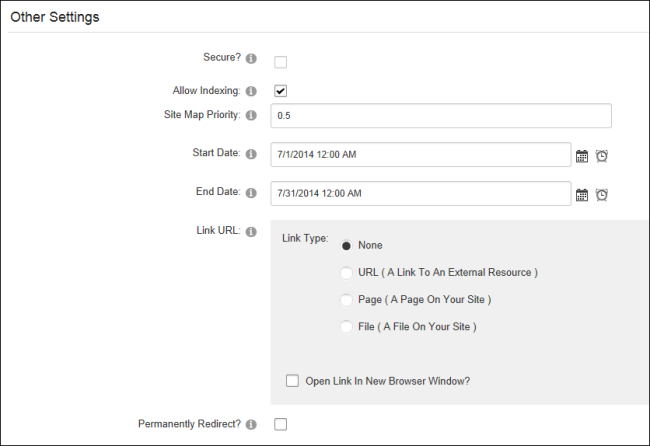650x446 pixels.
Task: Enable the Permanently Redirect checkbox
Action: coord(281,424)
